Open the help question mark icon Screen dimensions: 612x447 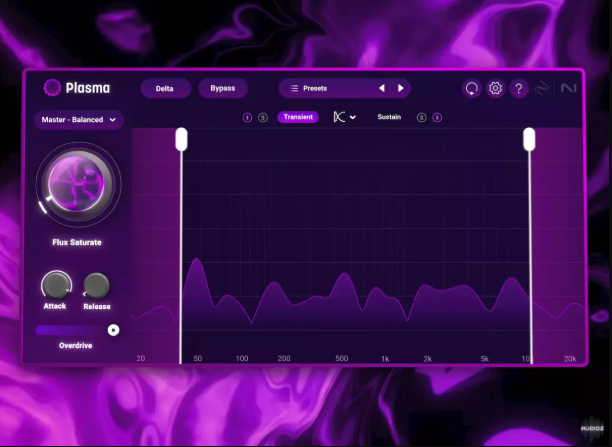pyautogui.click(x=519, y=89)
